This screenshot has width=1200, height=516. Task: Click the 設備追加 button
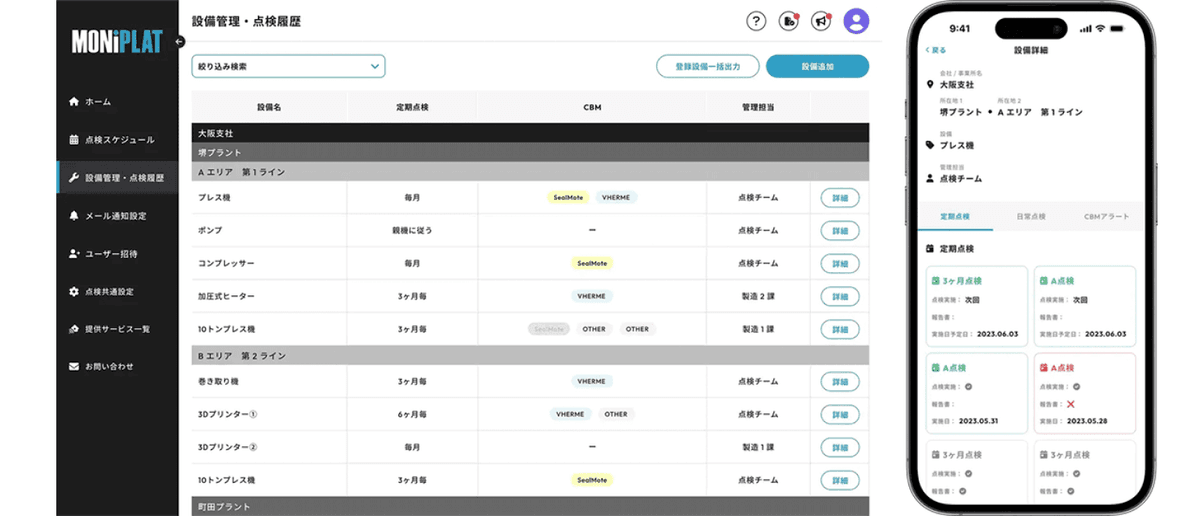[x=817, y=67]
